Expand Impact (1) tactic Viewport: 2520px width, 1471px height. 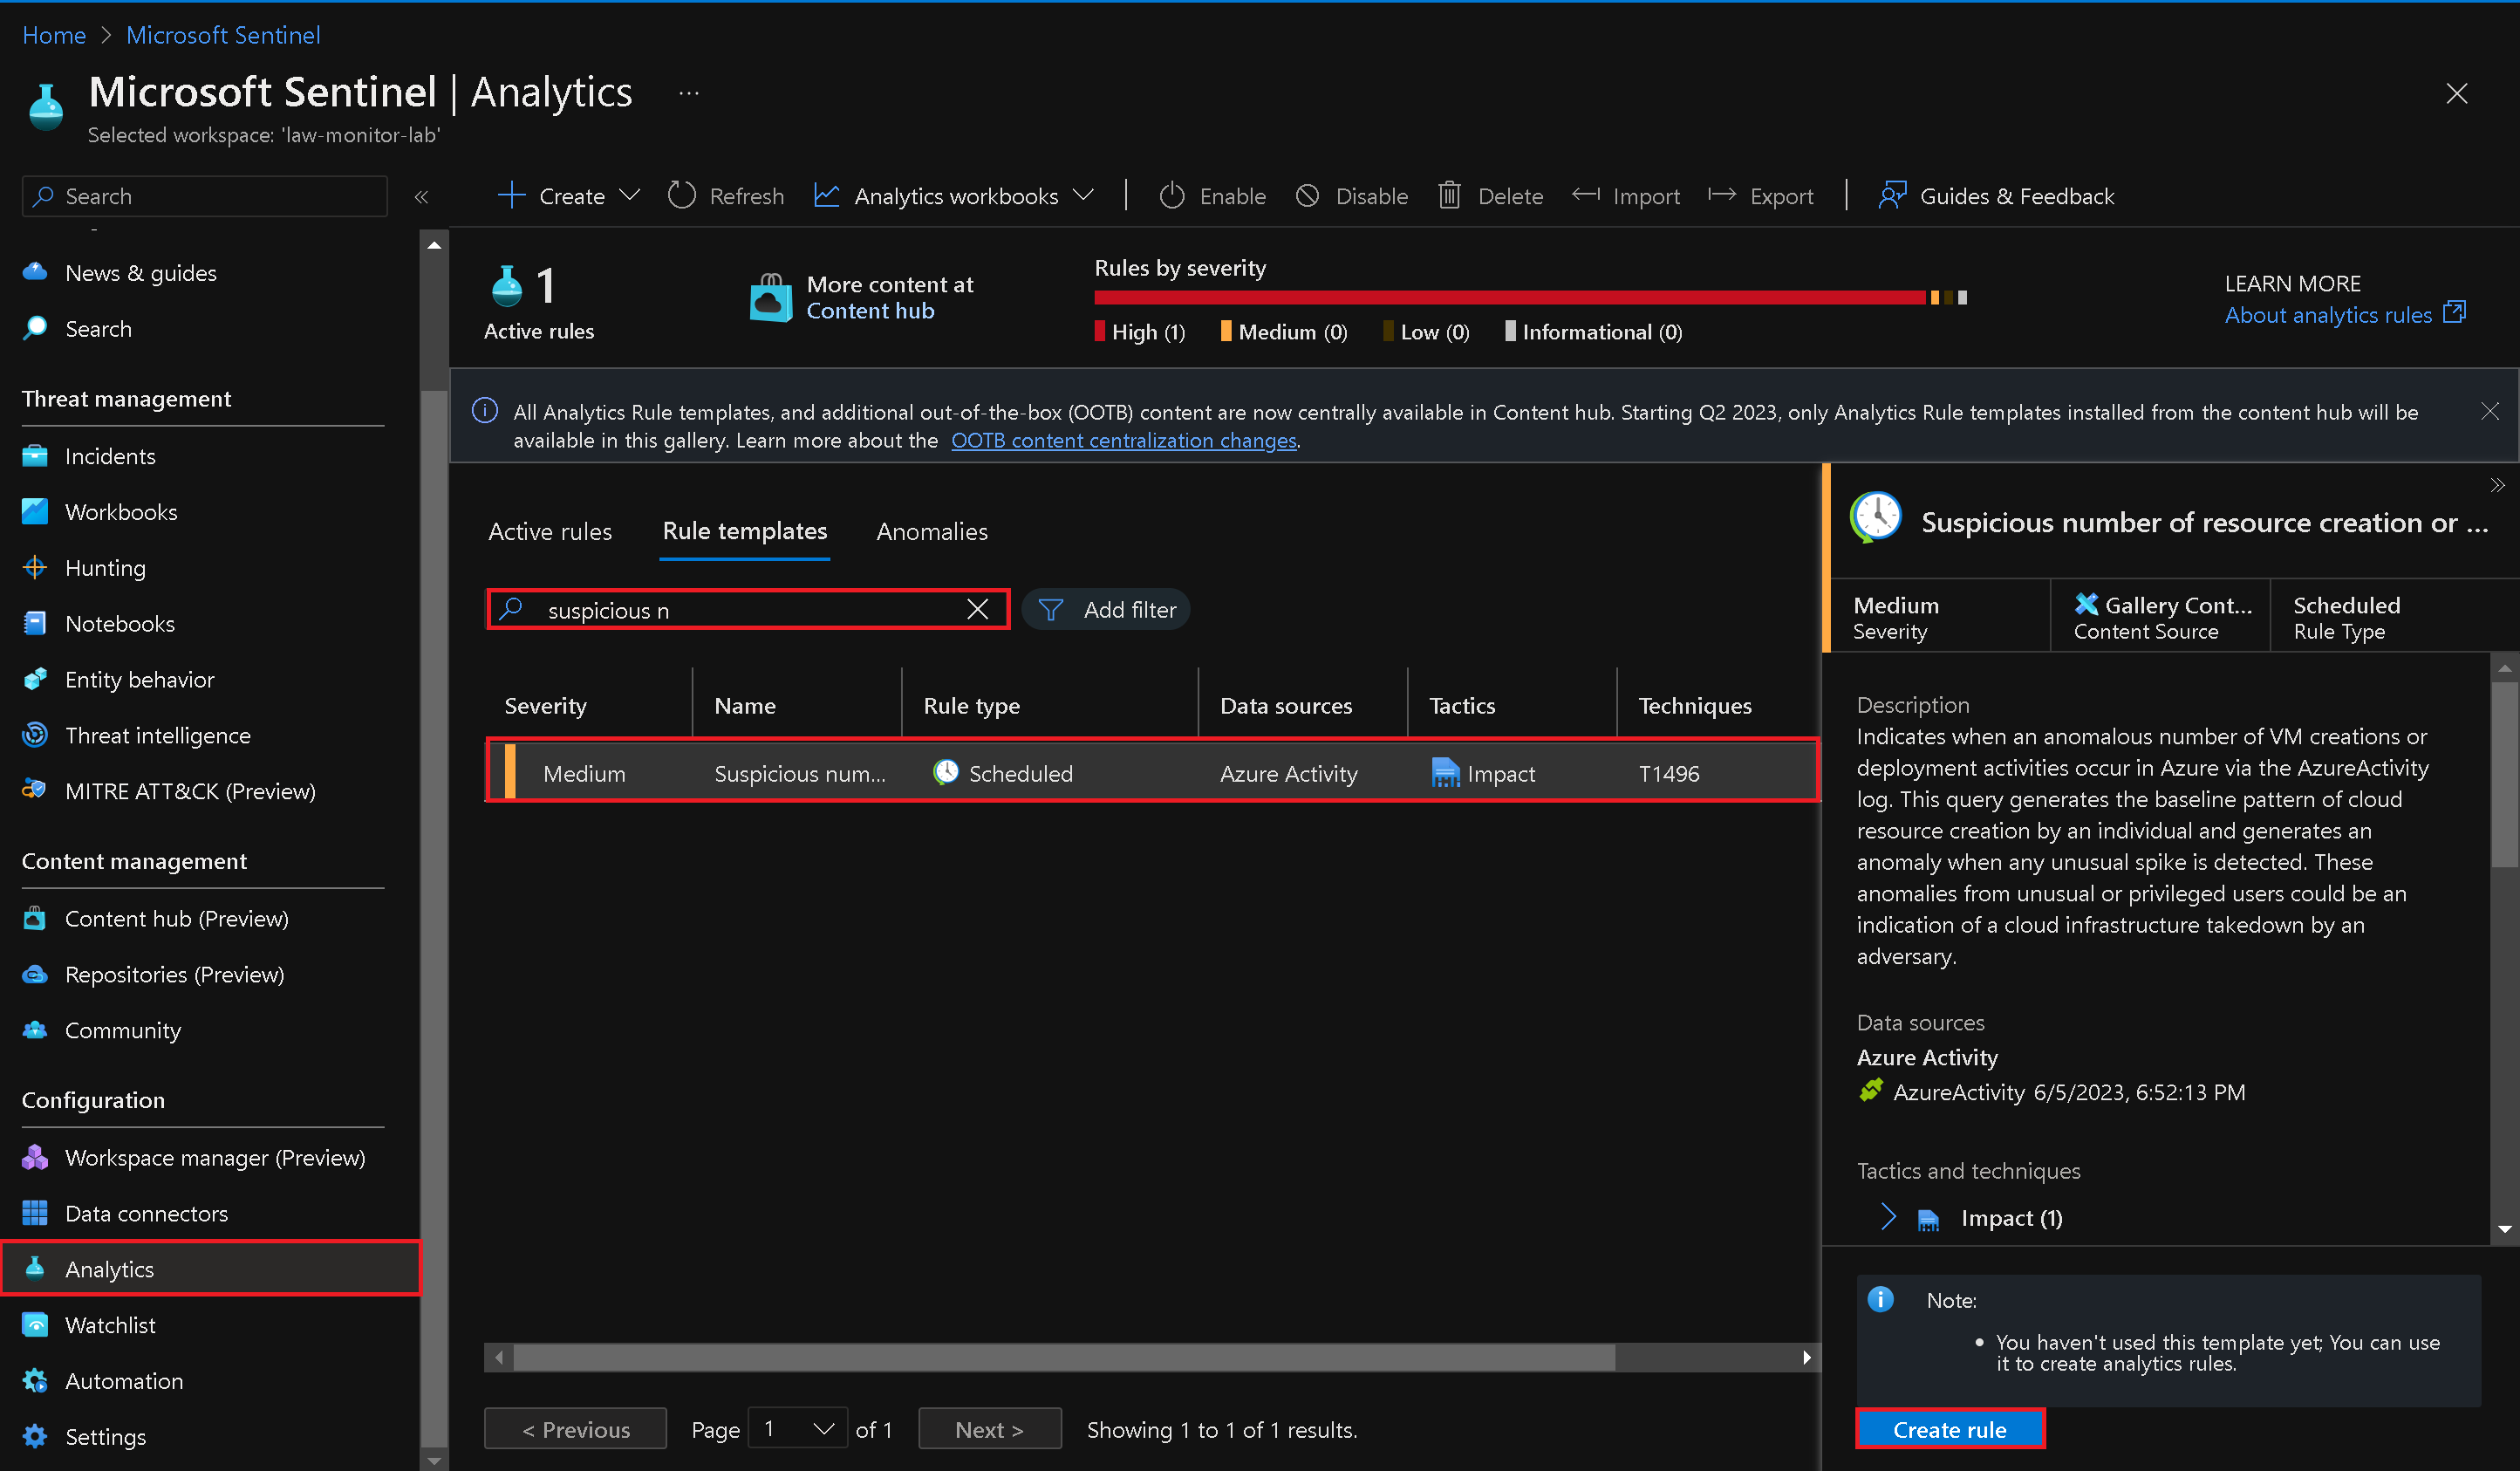[1887, 1218]
